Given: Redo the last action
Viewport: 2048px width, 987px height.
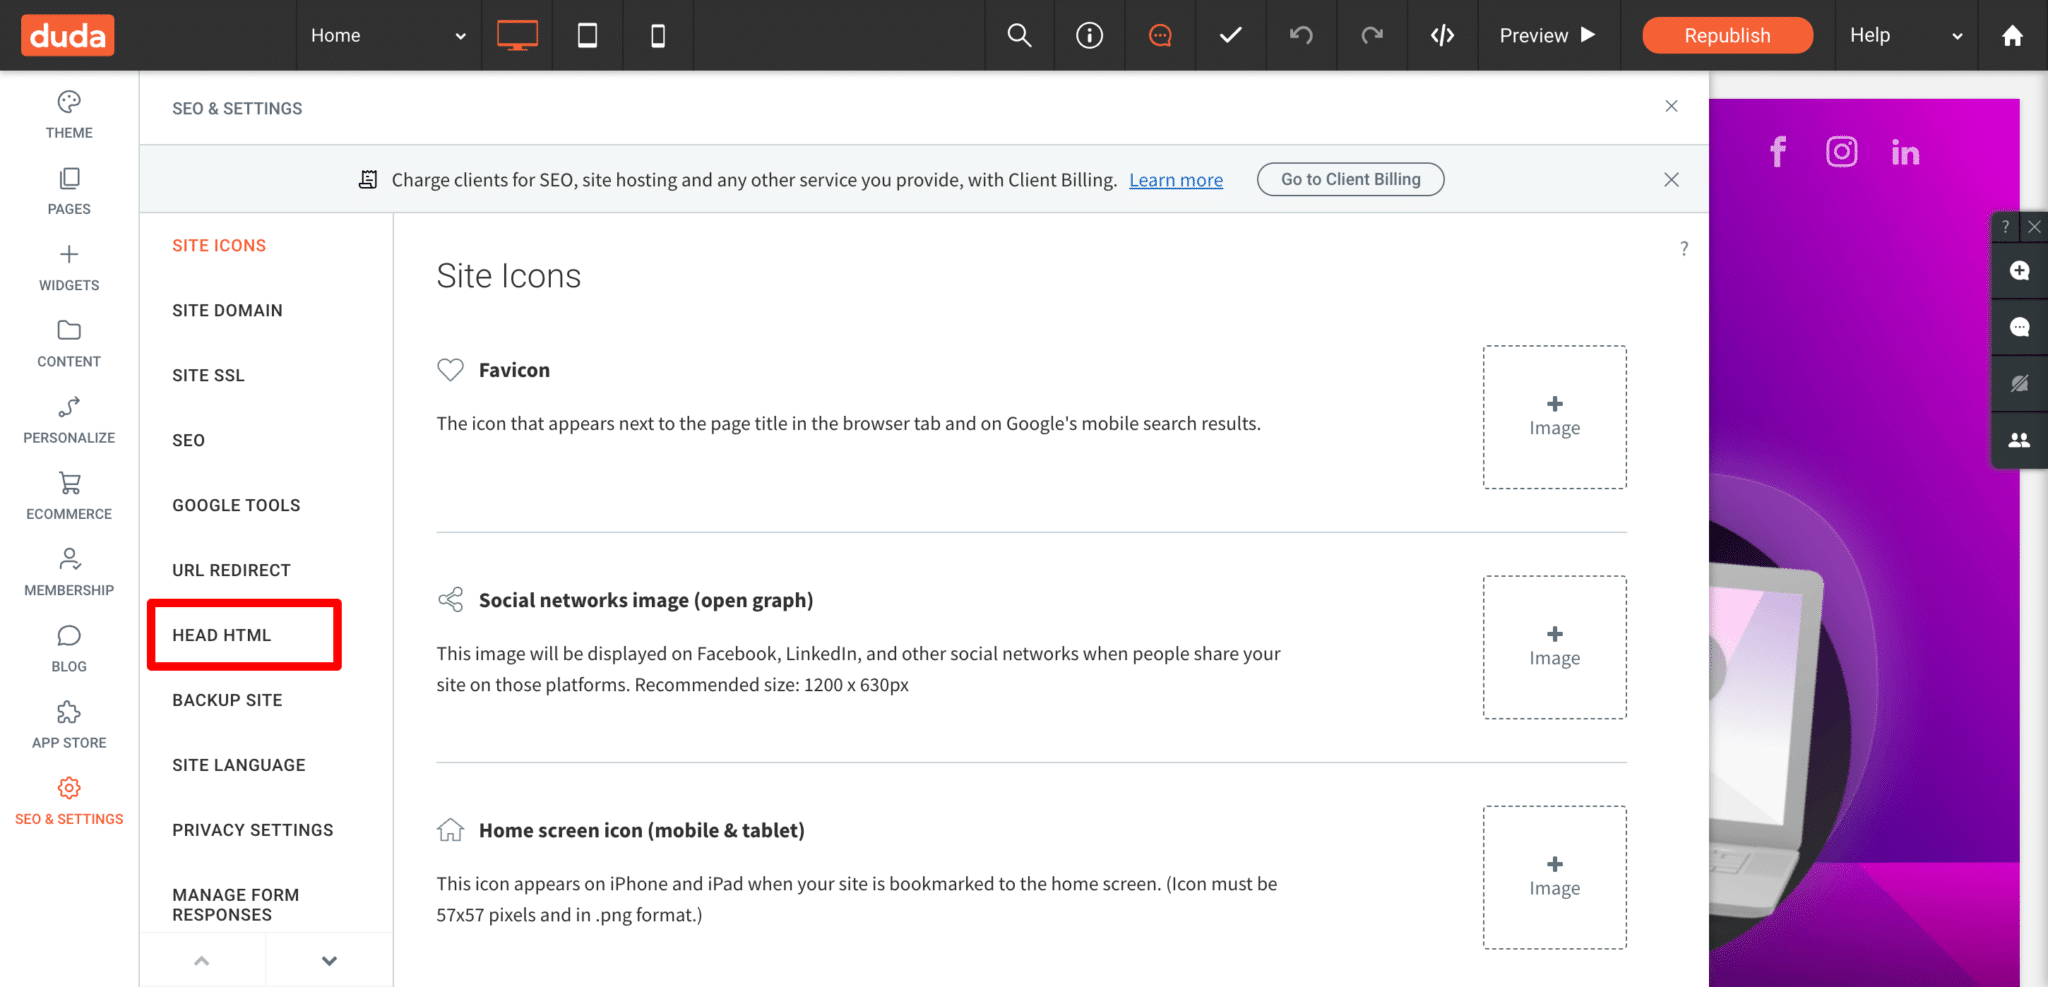Looking at the screenshot, I should (1372, 35).
